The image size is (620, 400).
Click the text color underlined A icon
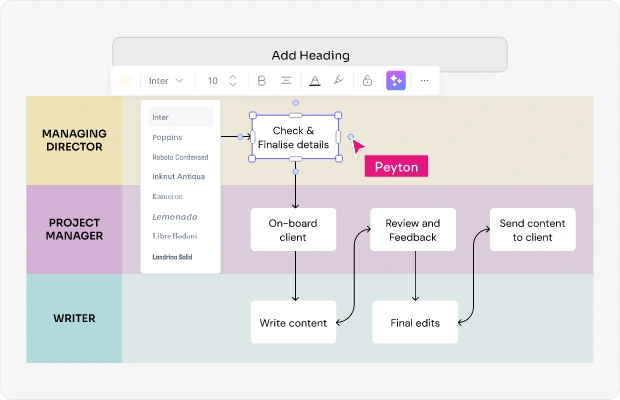(315, 81)
